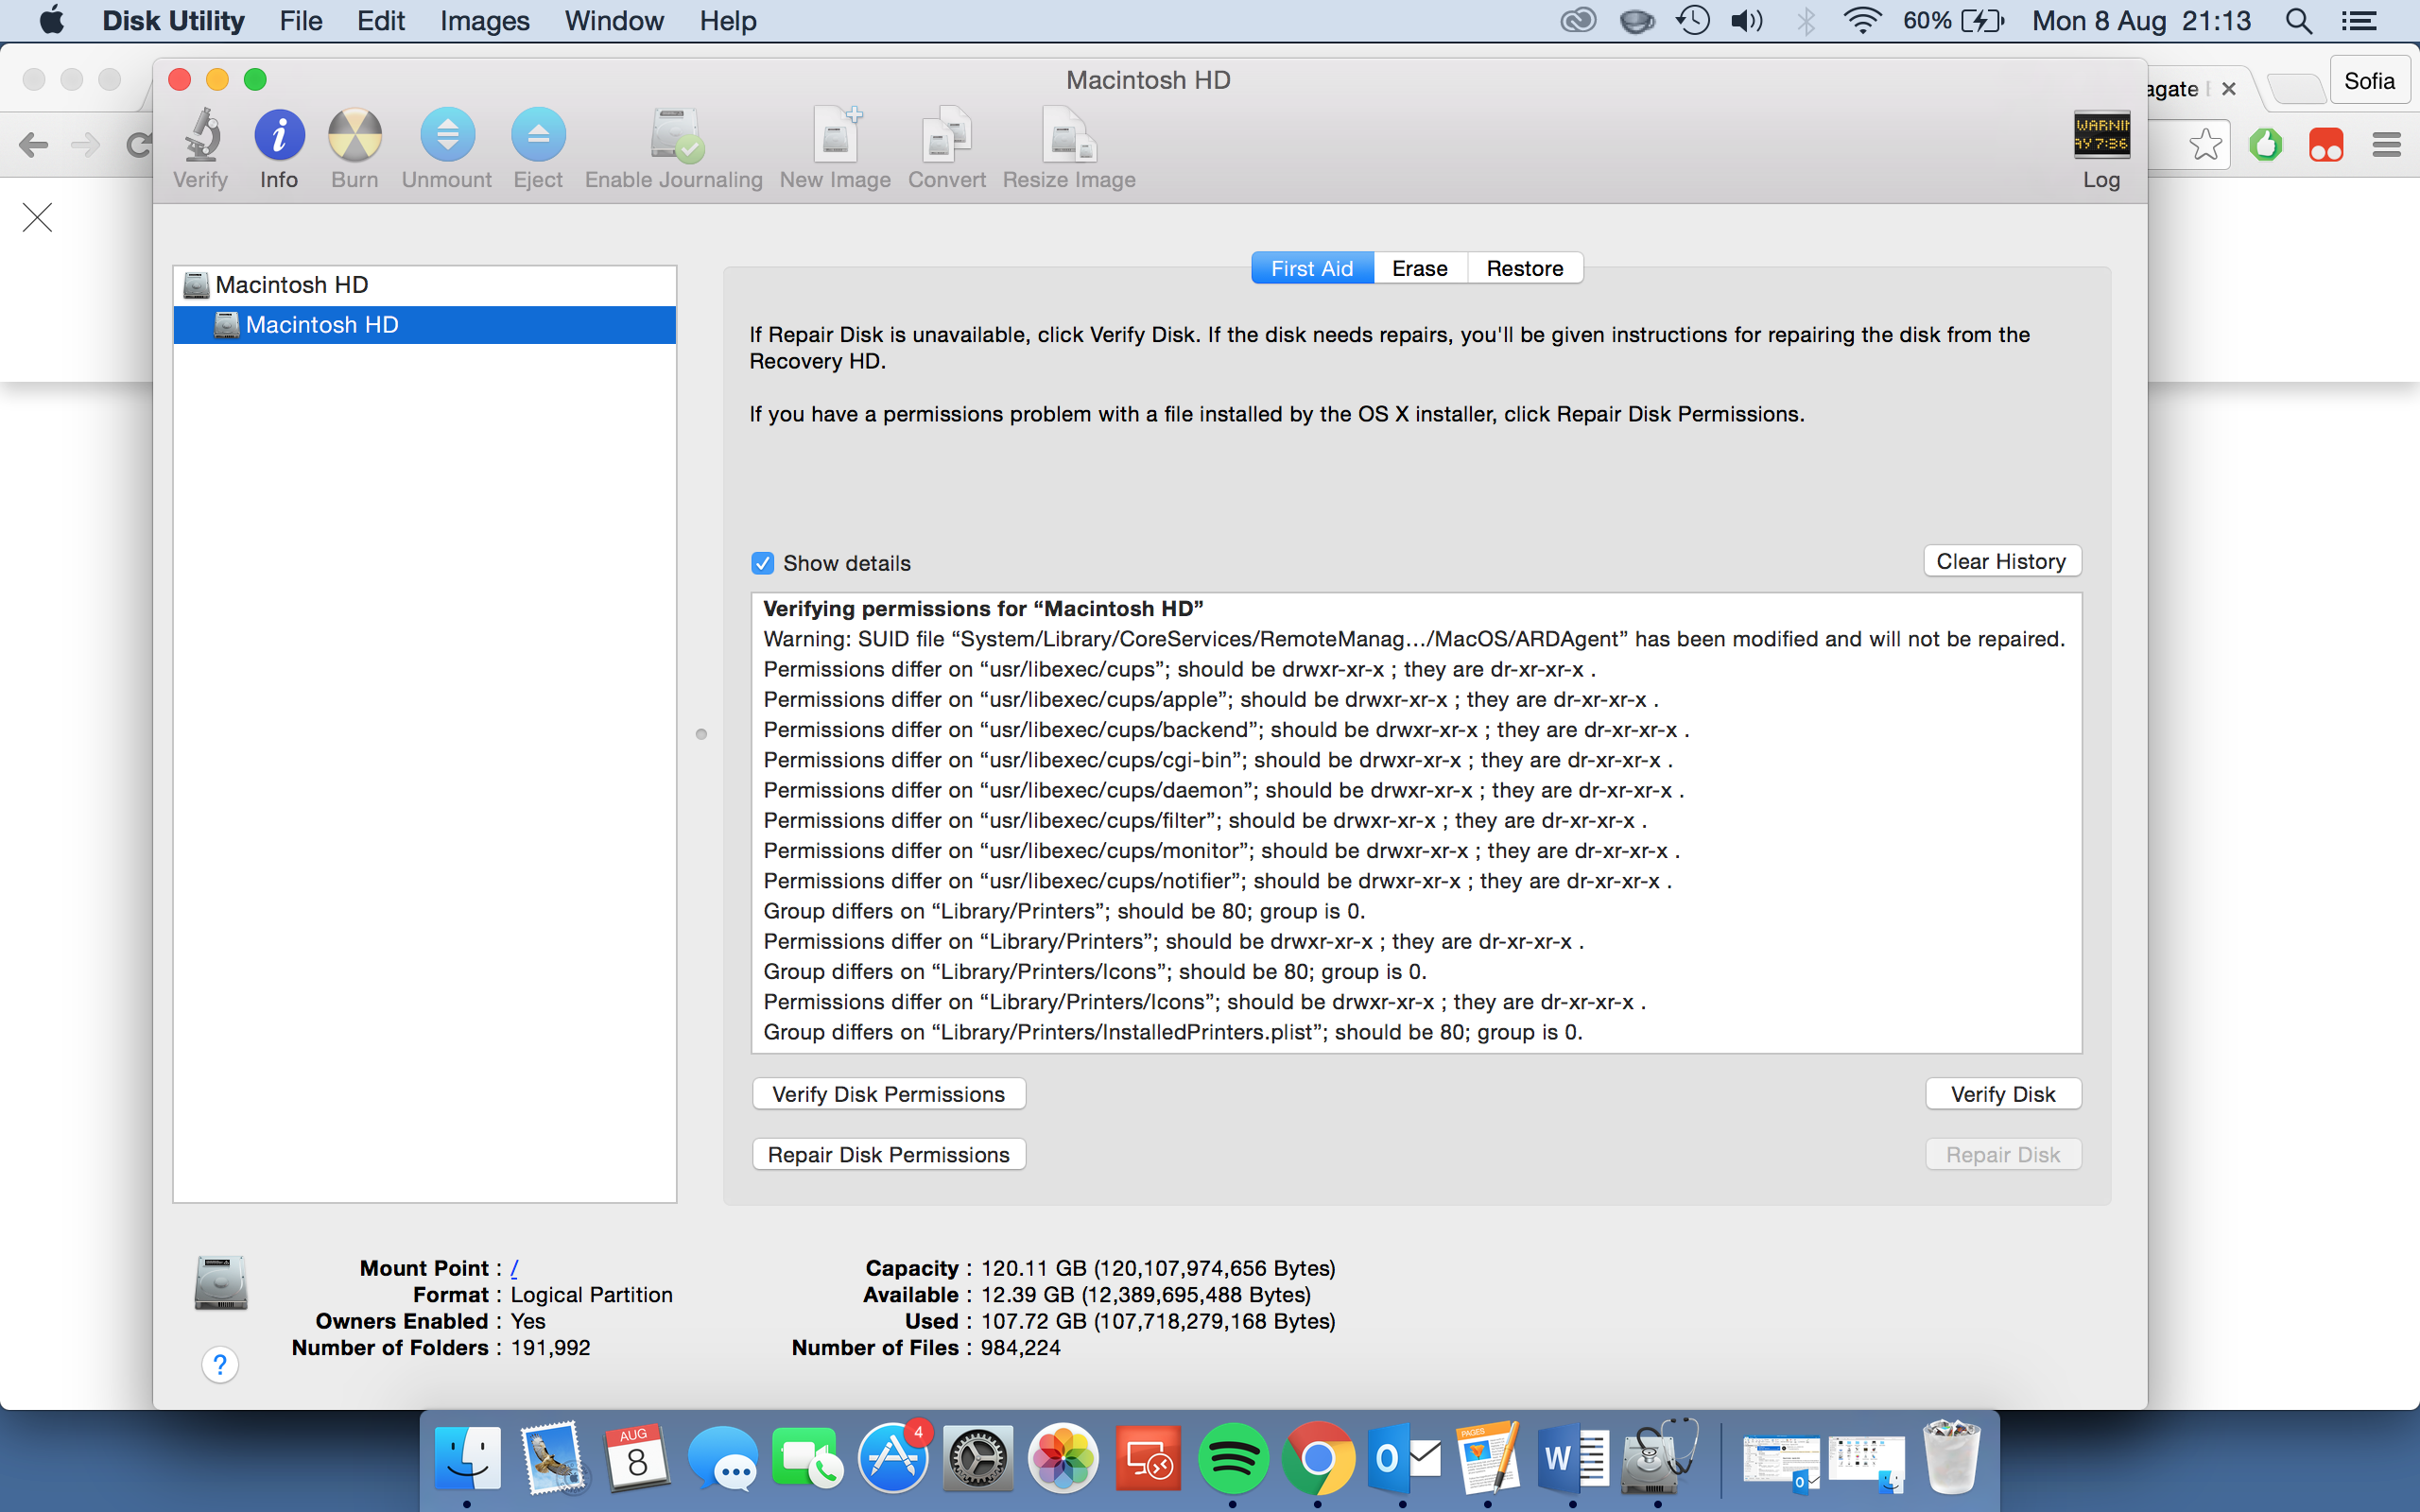Switch to the Erase tab

point(1419,268)
